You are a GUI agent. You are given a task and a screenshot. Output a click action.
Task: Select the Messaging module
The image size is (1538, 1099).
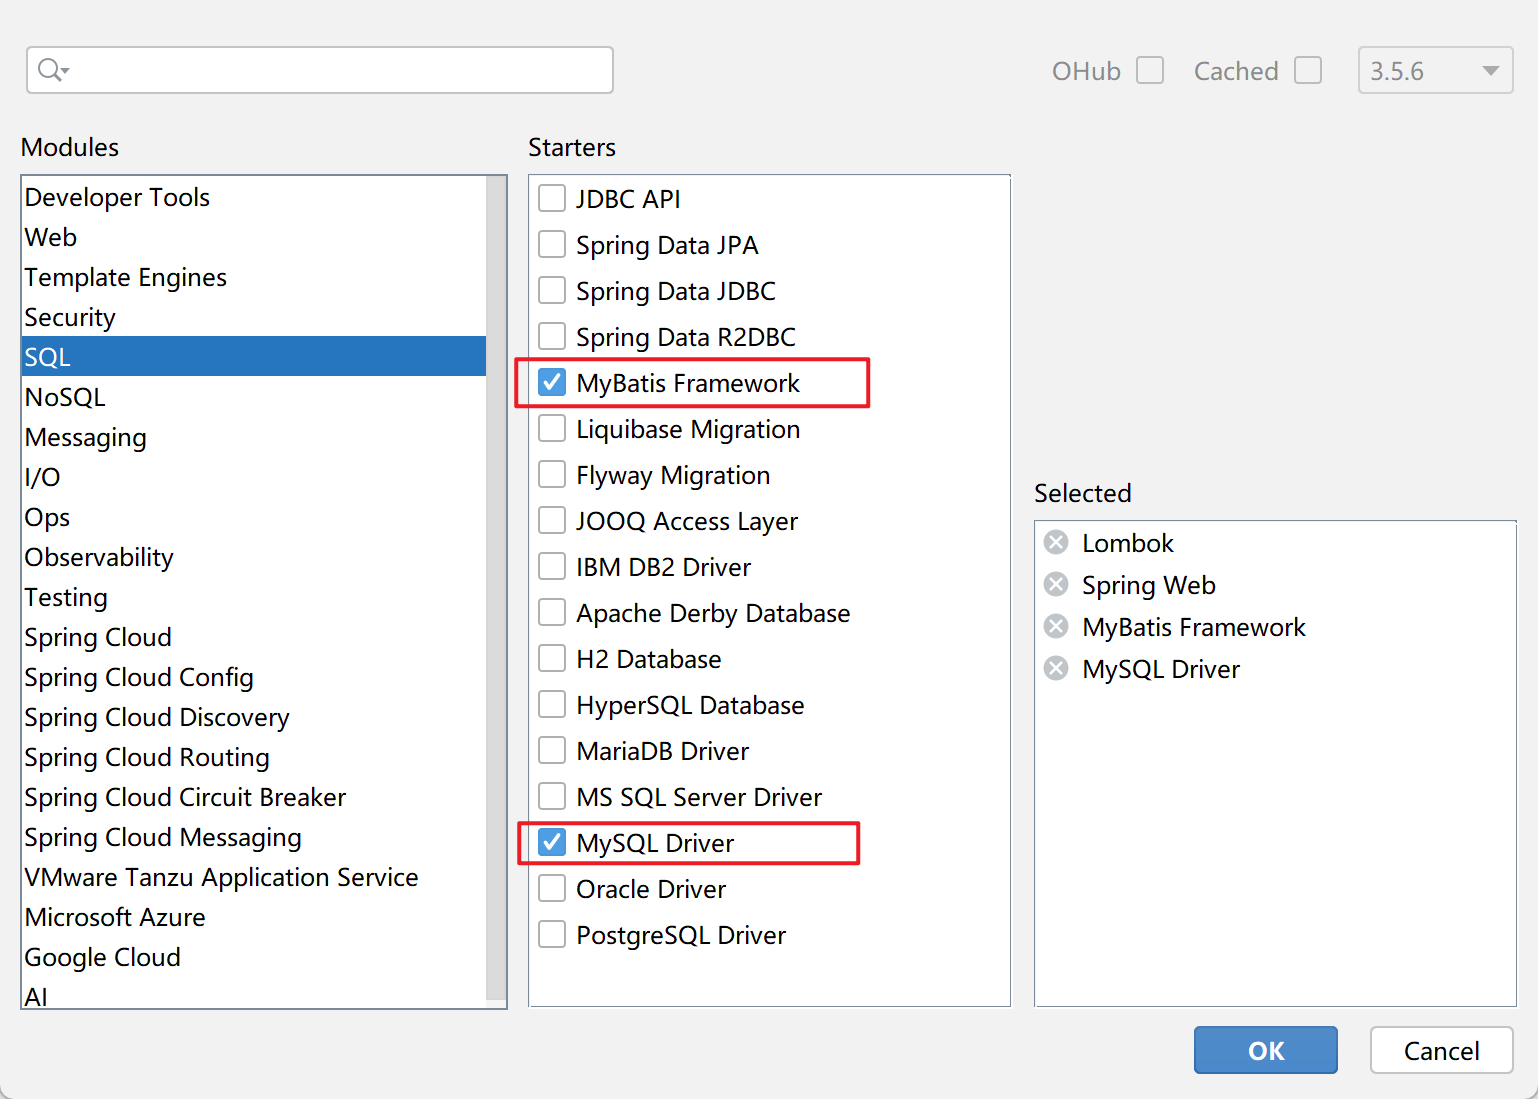pyautogui.click(x=254, y=437)
